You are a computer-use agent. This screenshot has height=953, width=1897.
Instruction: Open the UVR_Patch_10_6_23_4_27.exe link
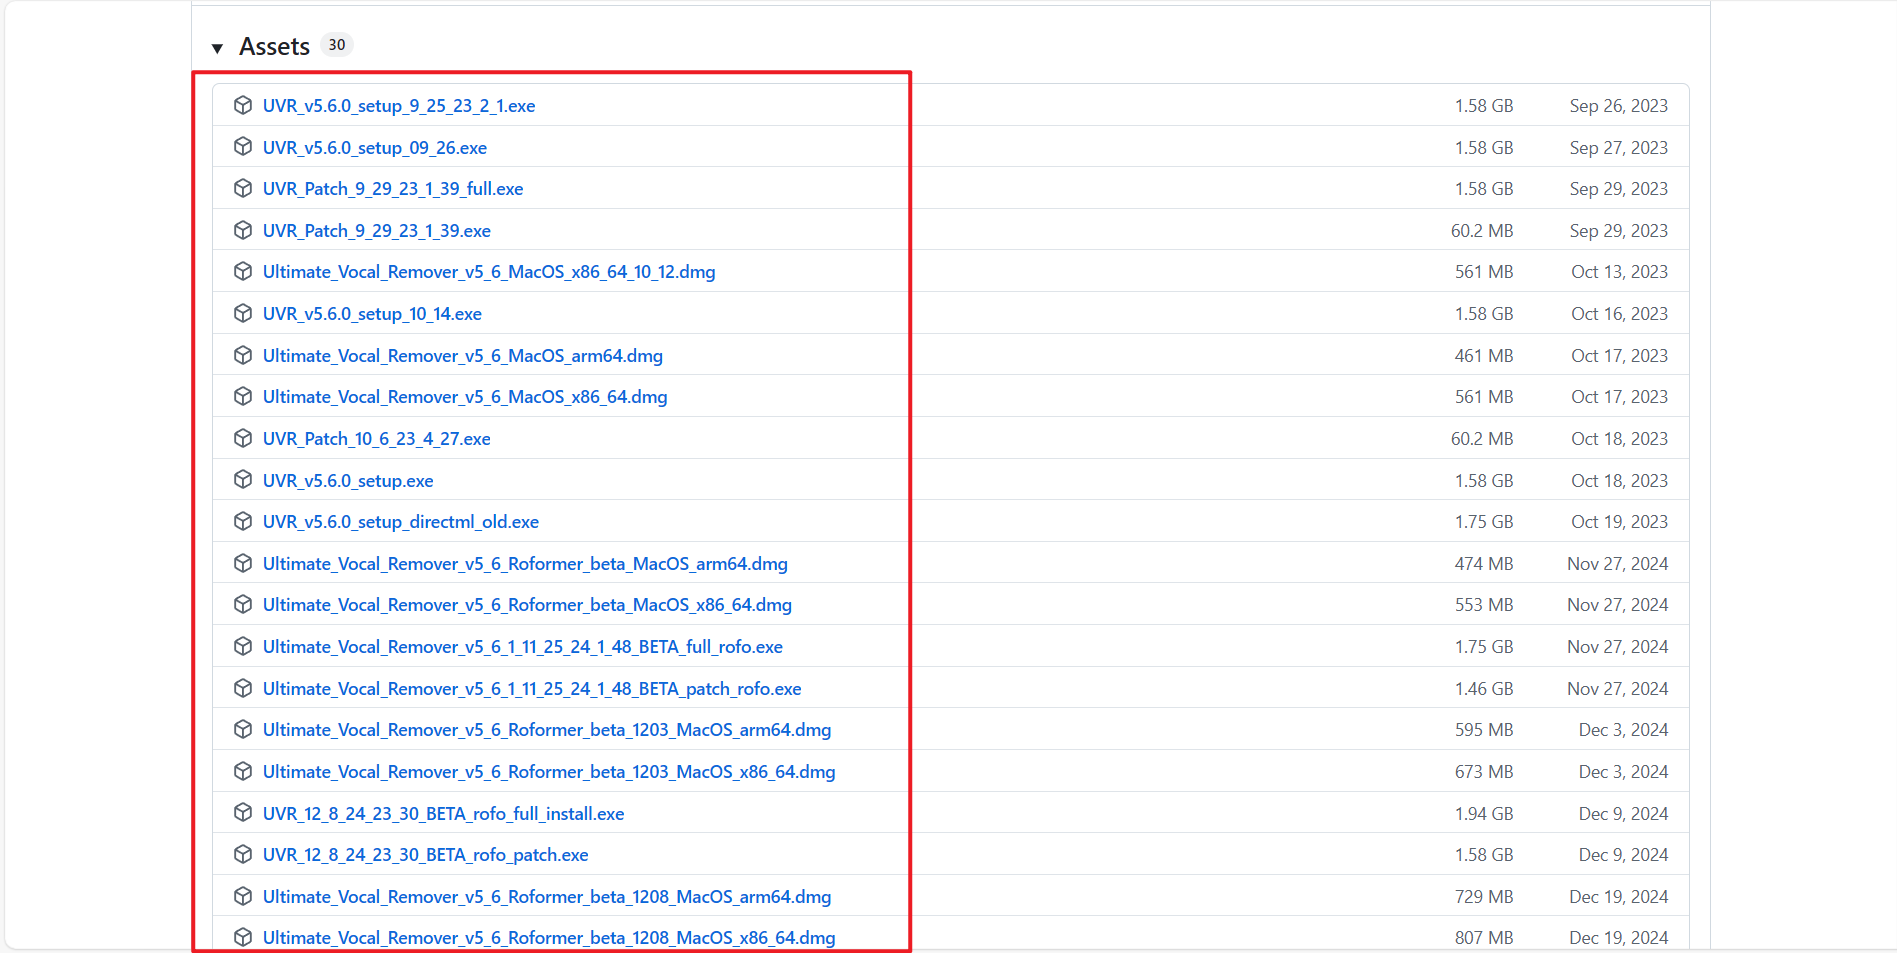click(x=377, y=439)
